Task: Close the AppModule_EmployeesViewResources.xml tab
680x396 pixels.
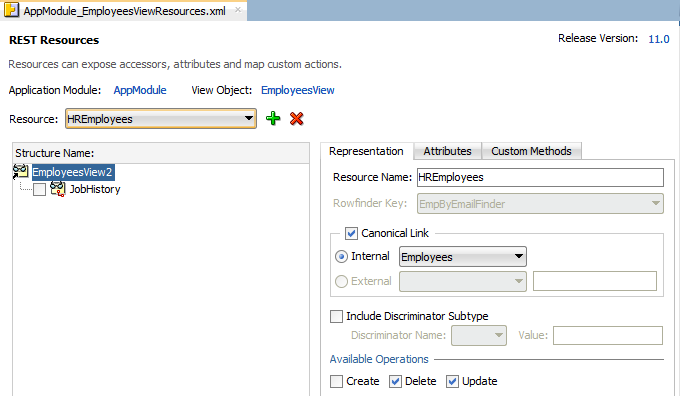Action: click(x=238, y=10)
